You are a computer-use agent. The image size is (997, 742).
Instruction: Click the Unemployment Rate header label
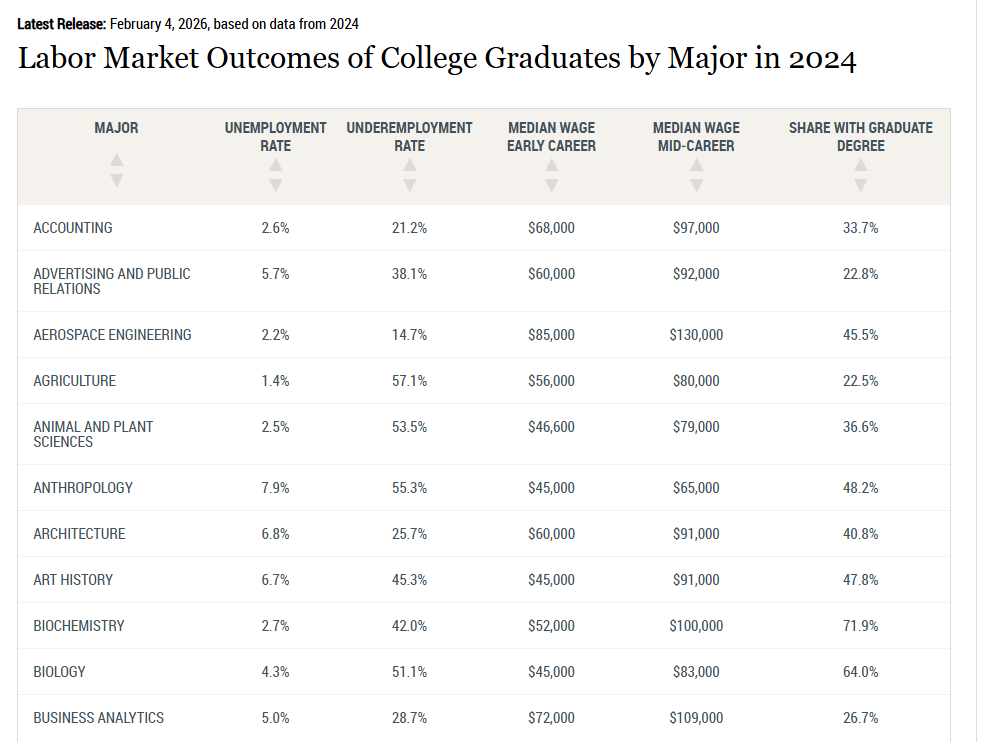click(276, 137)
